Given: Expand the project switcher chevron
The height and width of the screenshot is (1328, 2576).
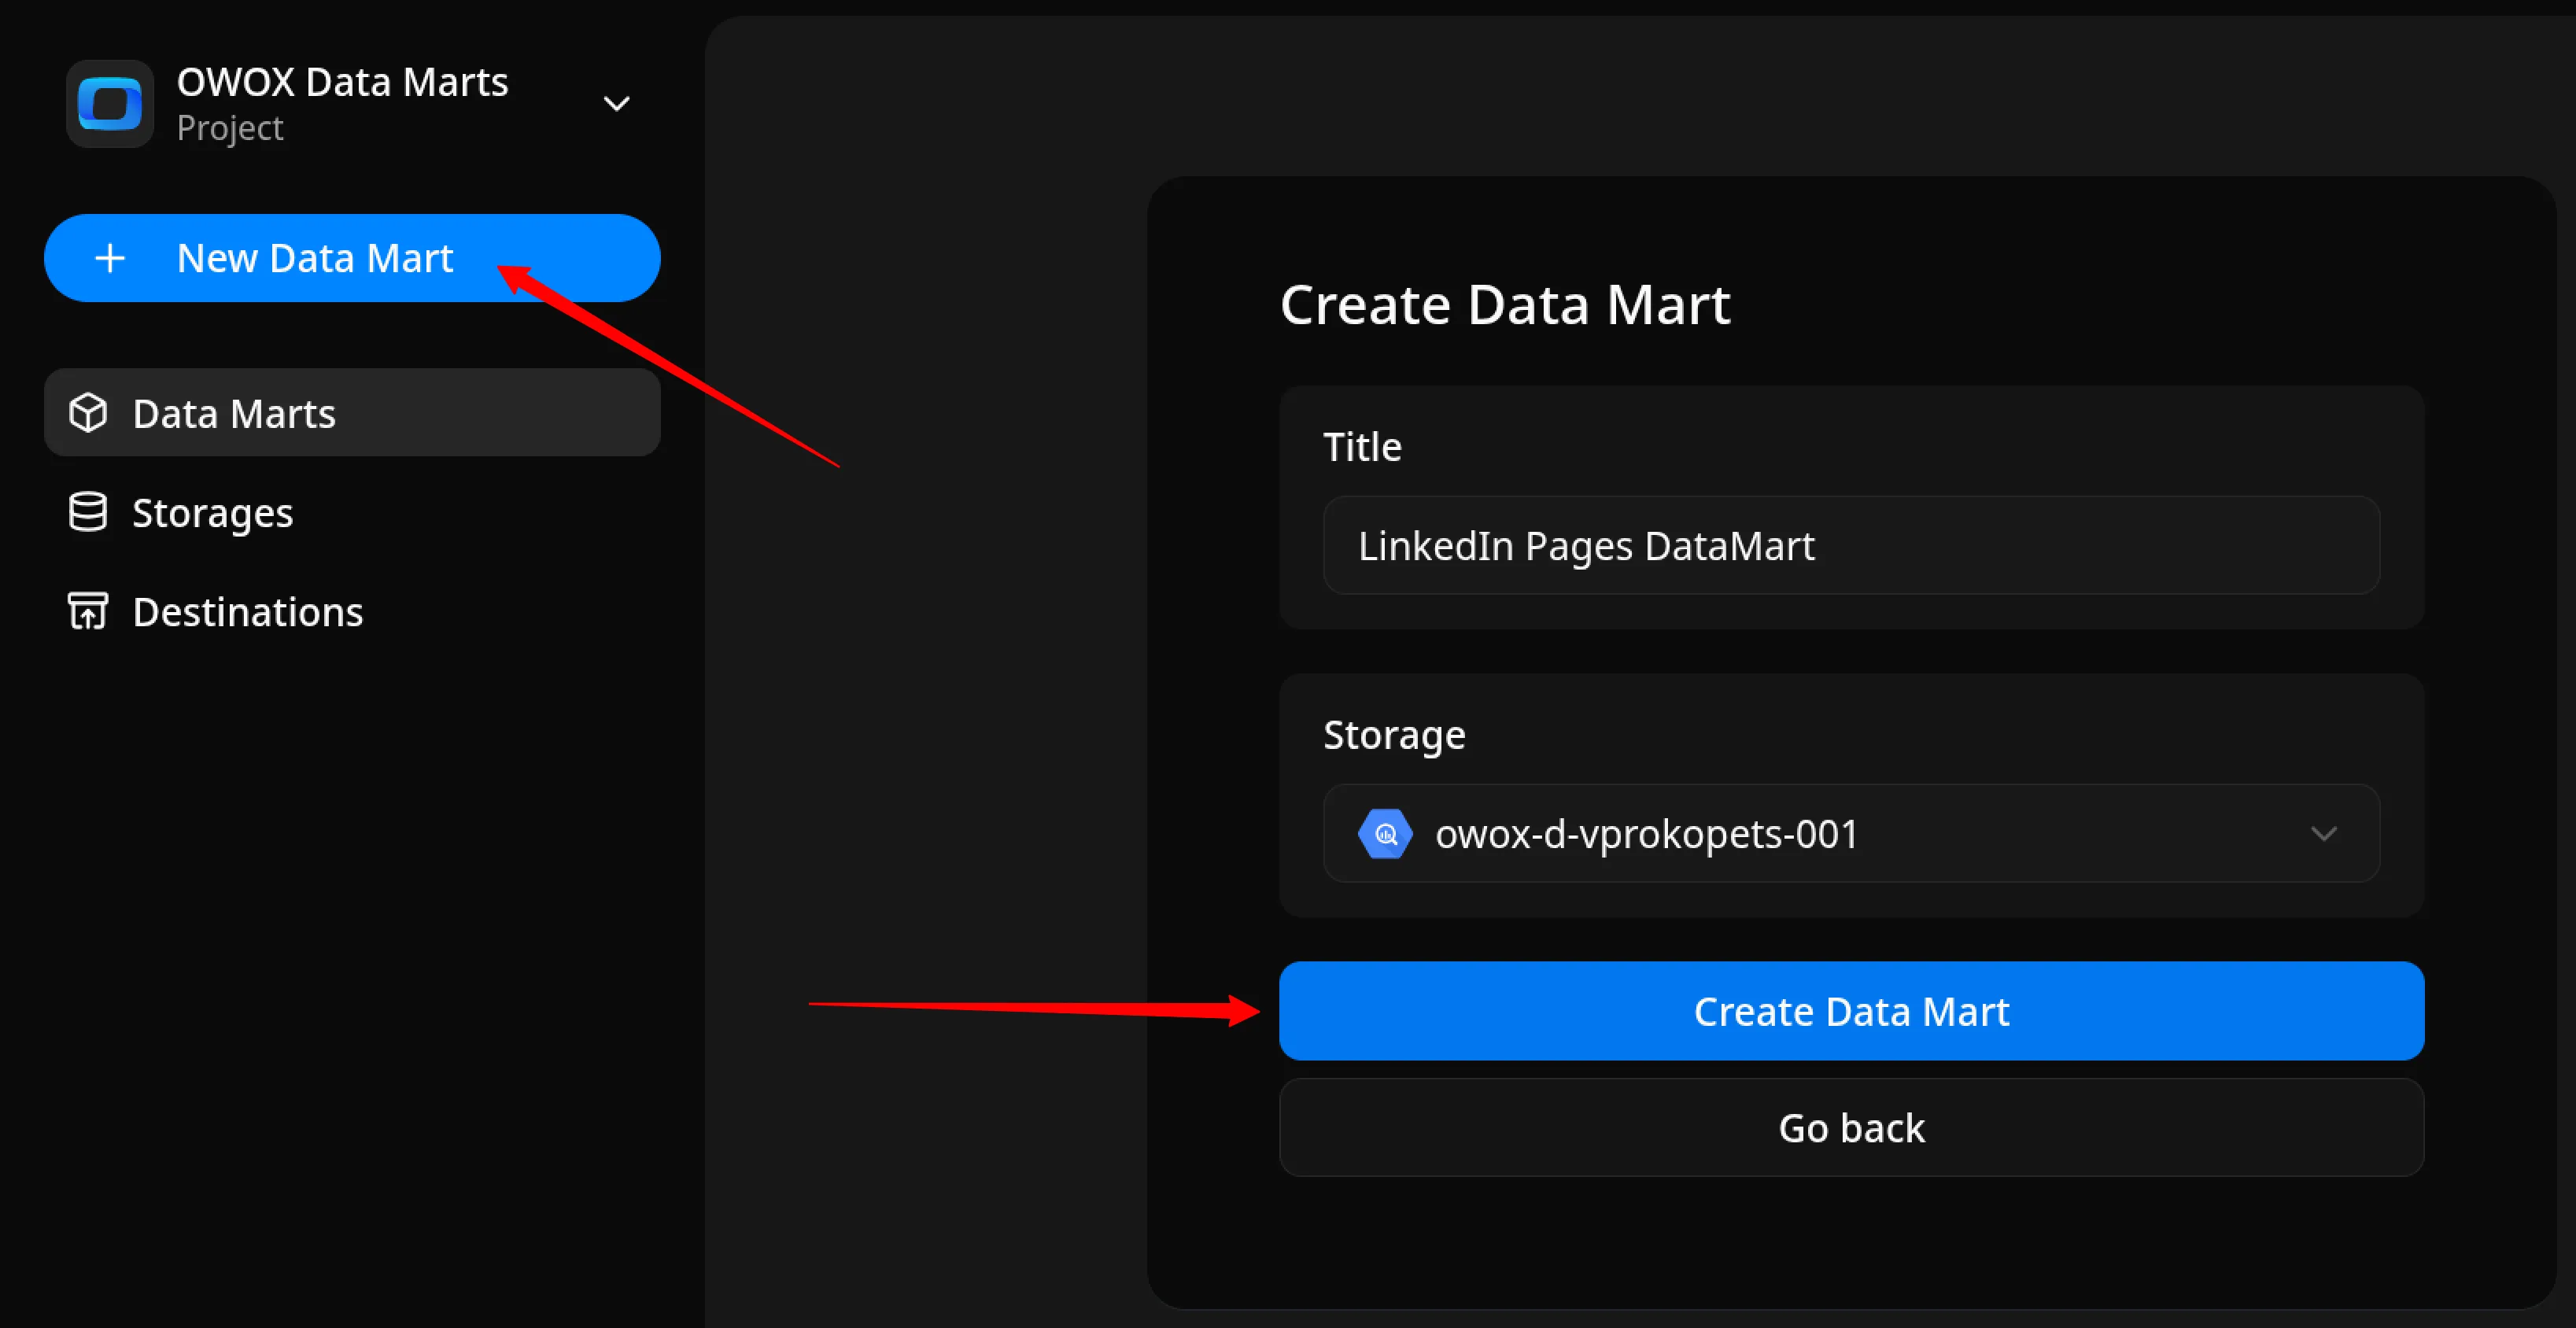Looking at the screenshot, I should click(x=617, y=103).
